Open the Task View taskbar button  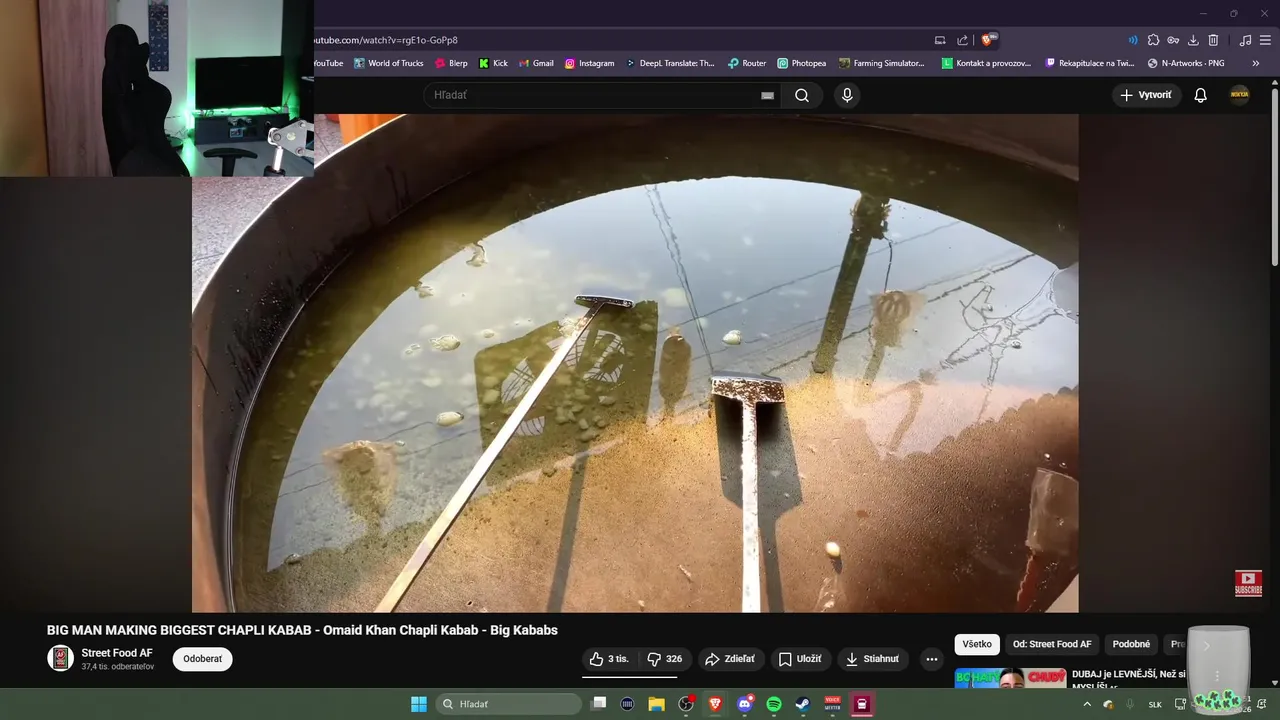598,704
